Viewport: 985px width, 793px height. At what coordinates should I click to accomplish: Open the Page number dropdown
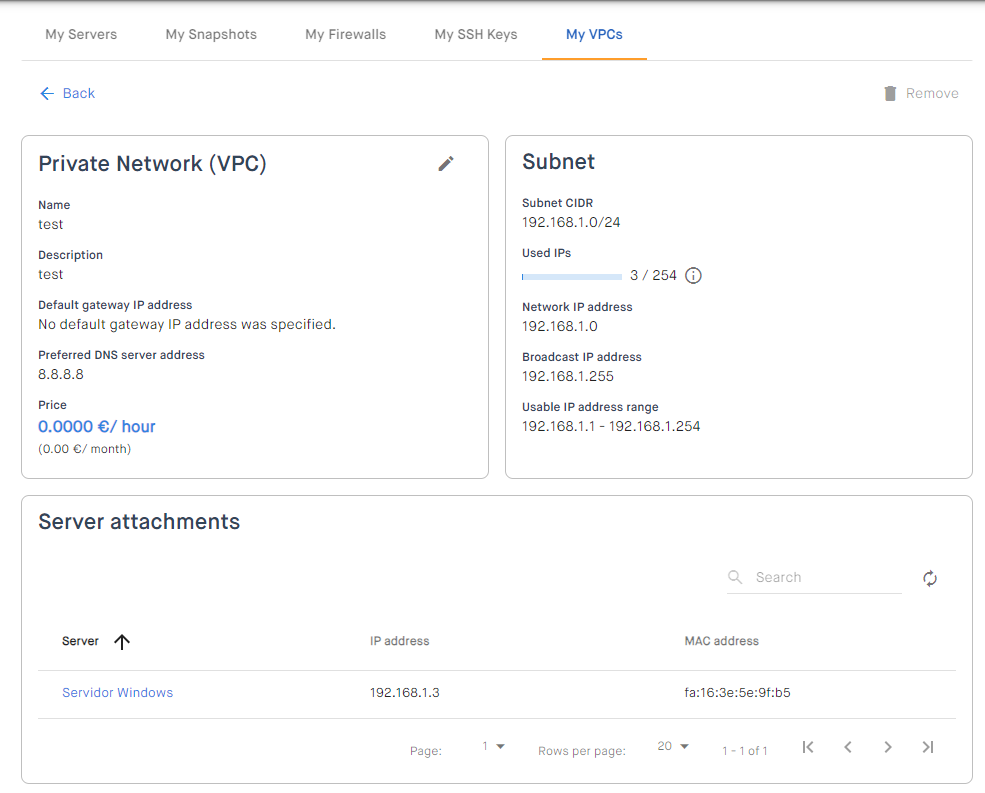tap(494, 747)
